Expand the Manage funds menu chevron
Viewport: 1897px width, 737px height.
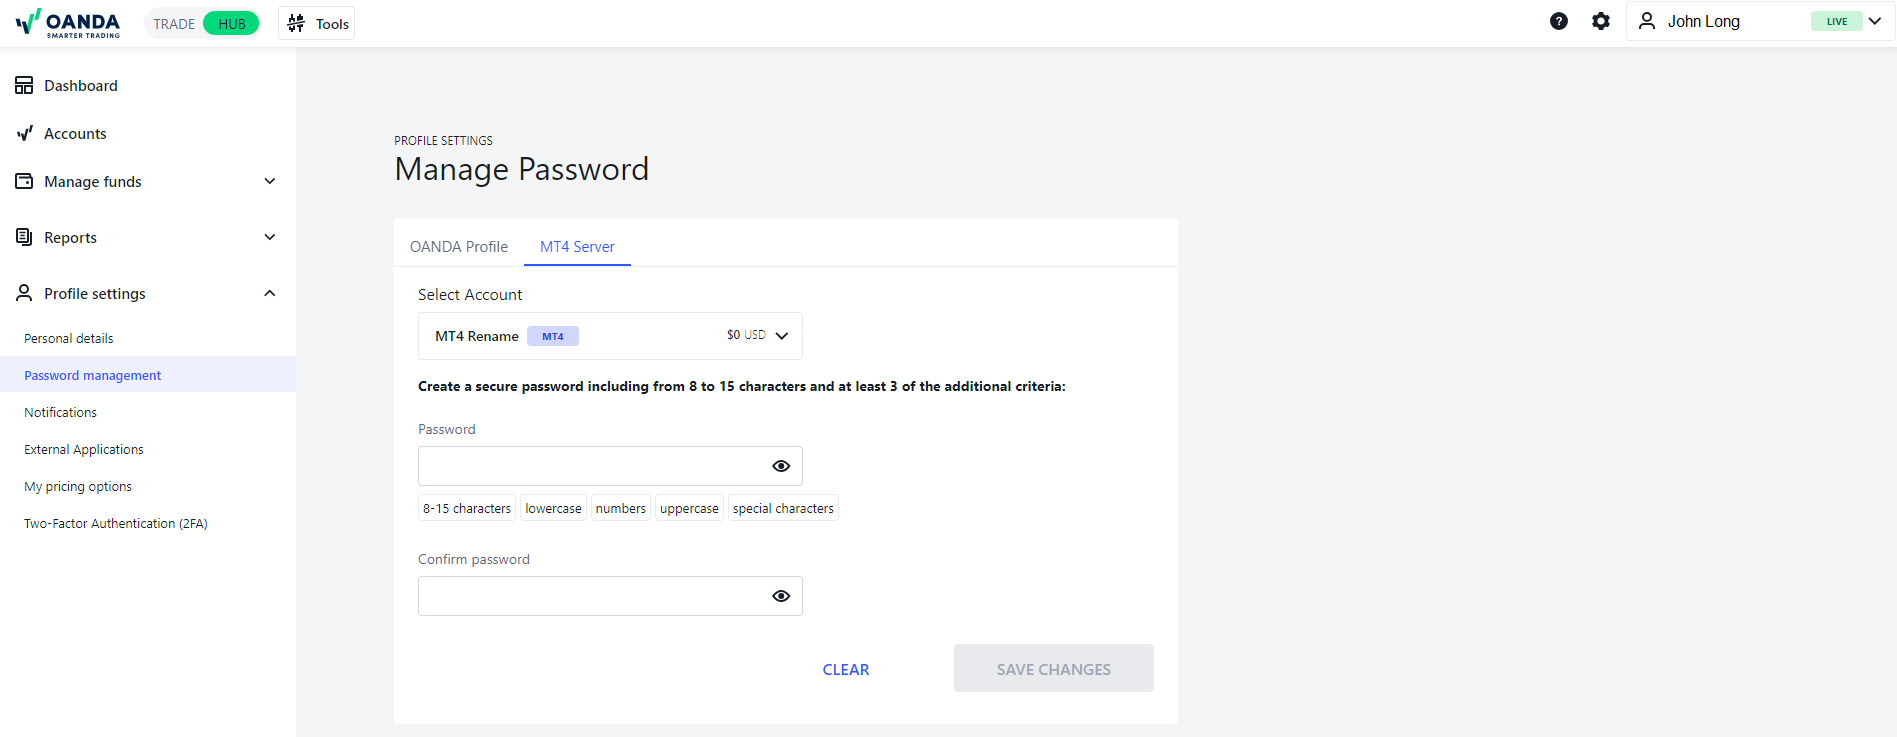[269, 181]
